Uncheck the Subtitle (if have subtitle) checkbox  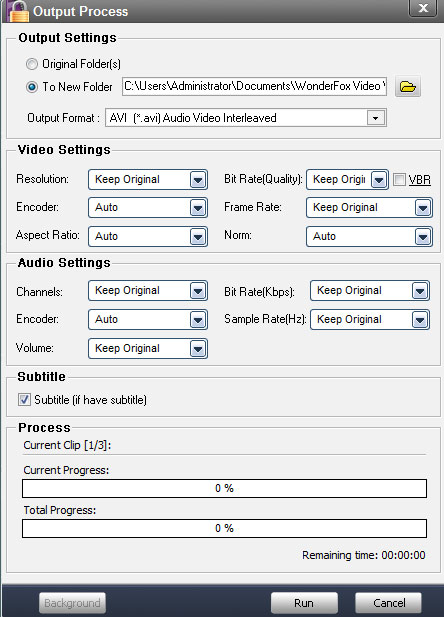click(x=24, y=399)
